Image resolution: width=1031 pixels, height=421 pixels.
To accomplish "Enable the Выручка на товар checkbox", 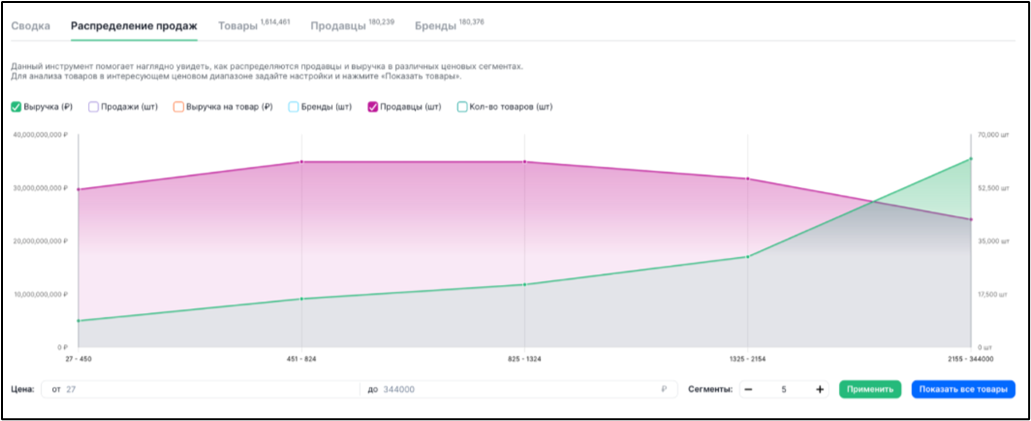I will tap(178, 107).
